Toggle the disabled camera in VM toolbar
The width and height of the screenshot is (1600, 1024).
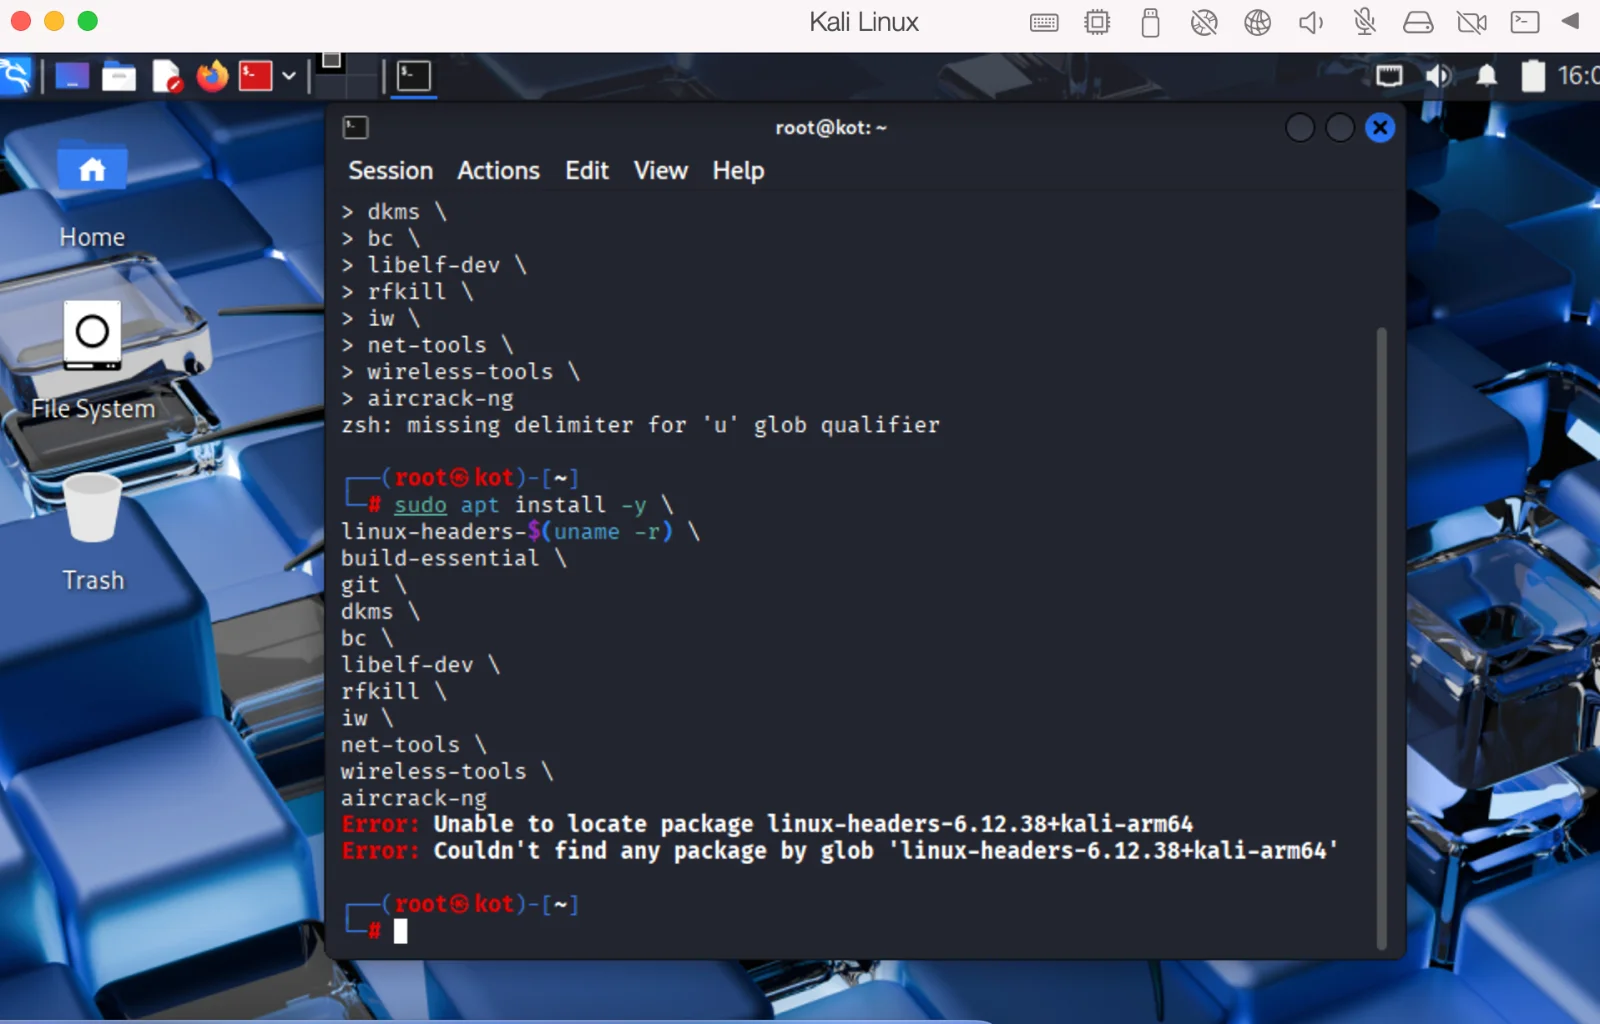tap(1471, 22)
